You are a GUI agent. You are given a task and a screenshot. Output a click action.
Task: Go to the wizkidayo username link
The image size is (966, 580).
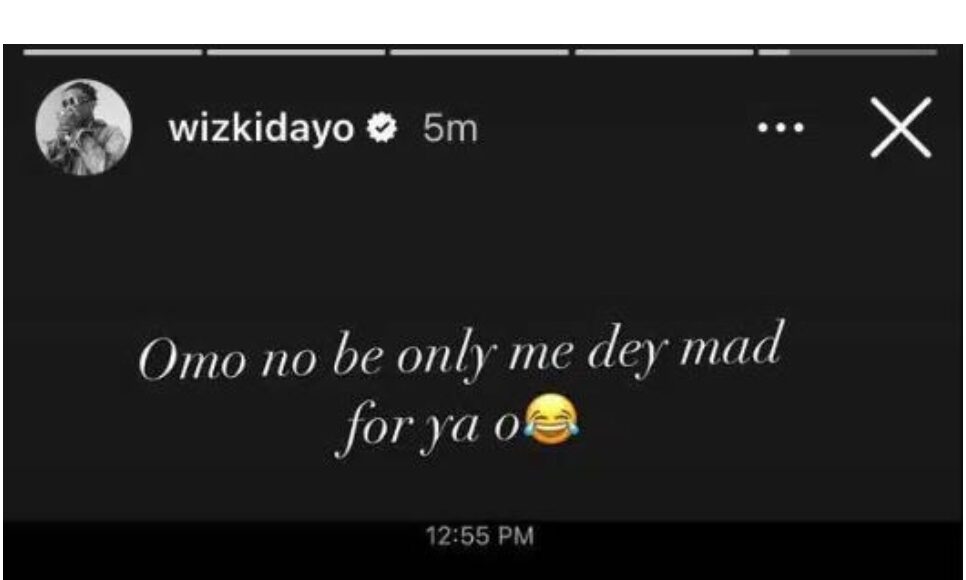[263, 128]
